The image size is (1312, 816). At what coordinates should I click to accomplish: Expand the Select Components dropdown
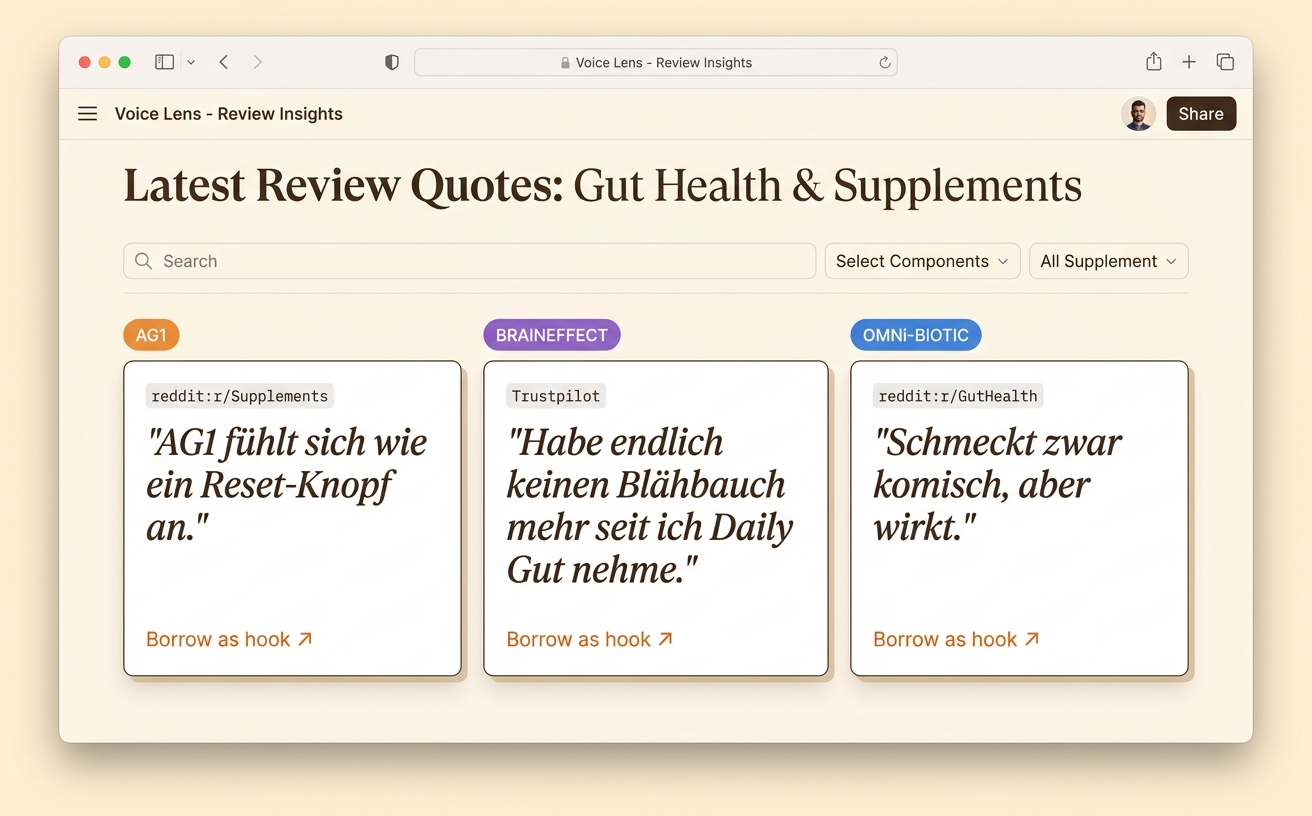pos(922,261)
